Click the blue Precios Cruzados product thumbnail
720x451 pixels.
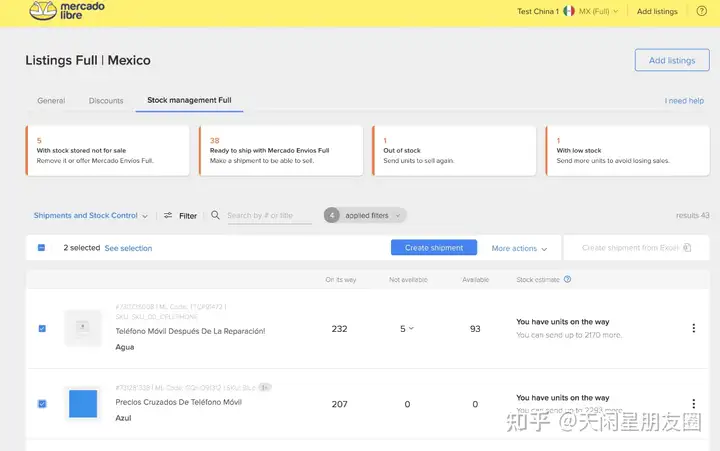coord(83,403)
